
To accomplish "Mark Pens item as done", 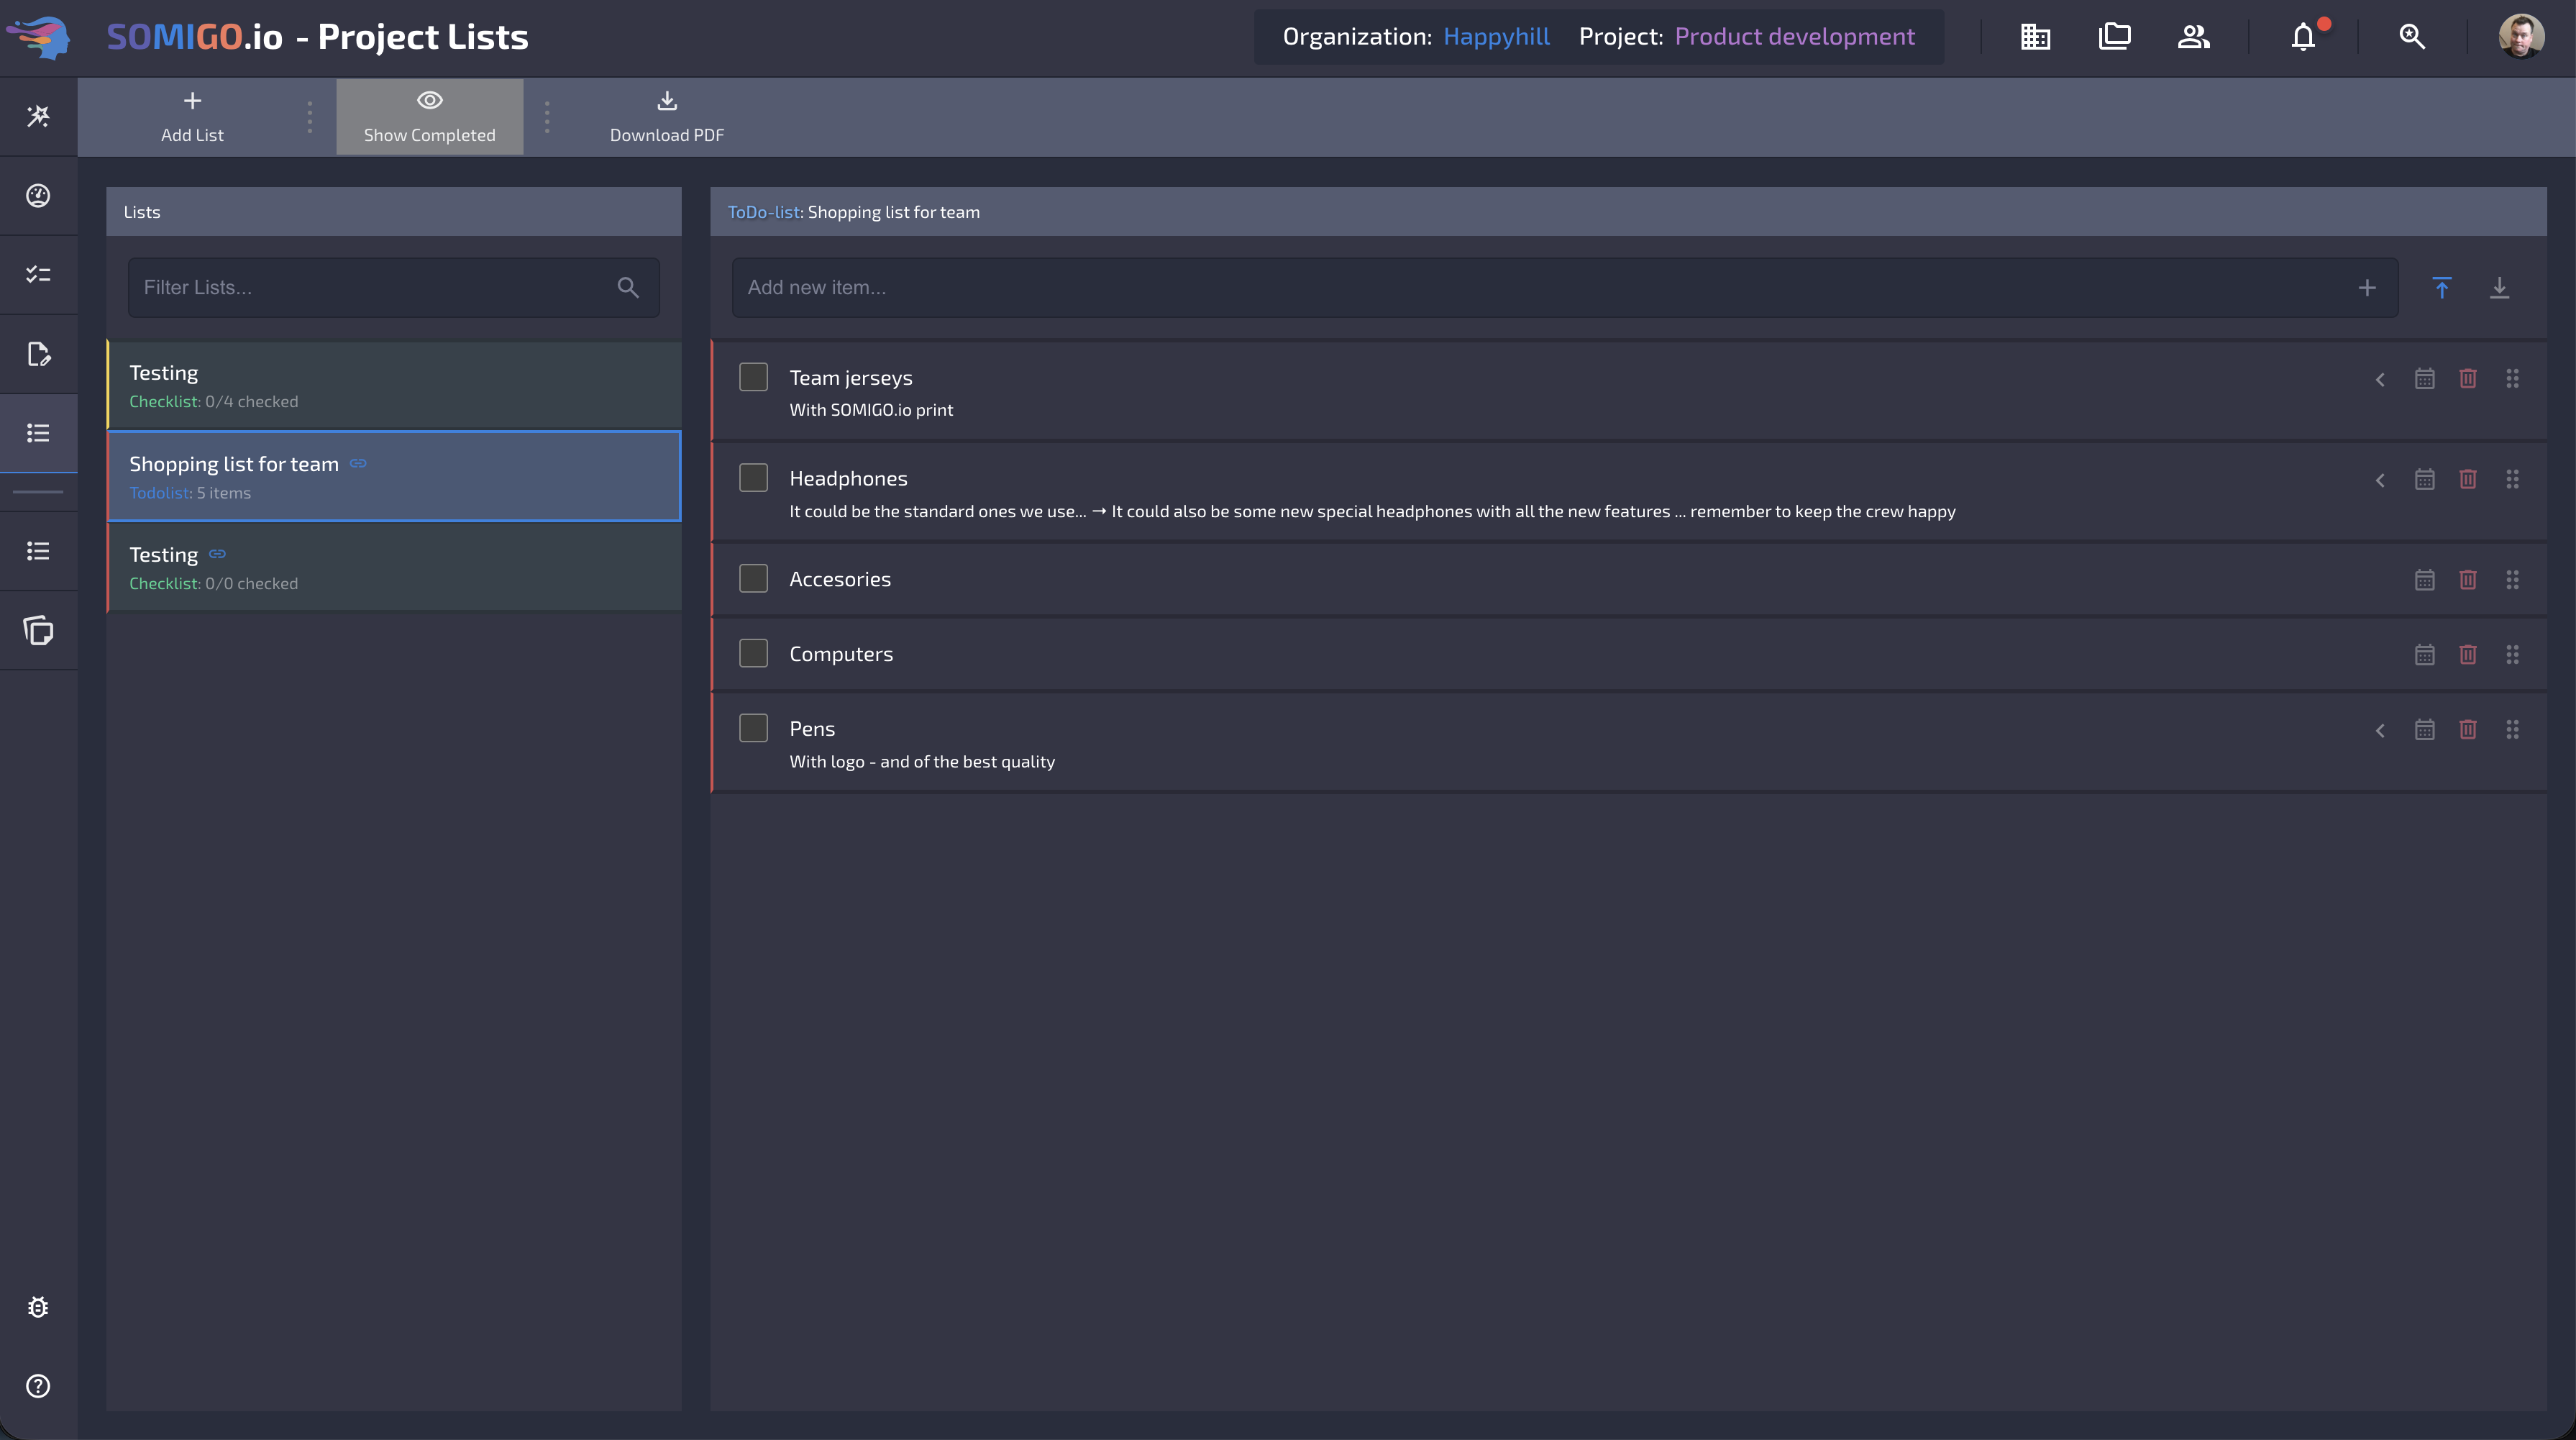I will click(753, 729).
